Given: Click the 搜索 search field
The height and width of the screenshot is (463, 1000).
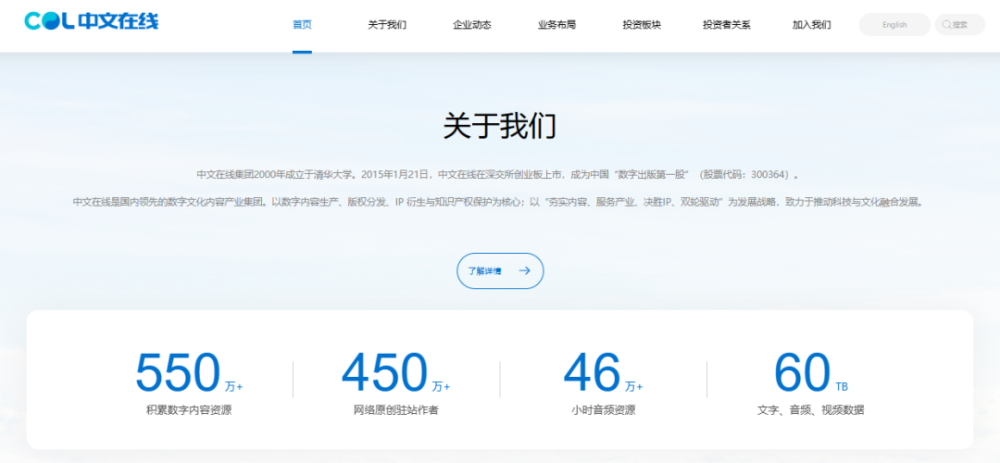Looking at the screenshot, I should 960,25.
